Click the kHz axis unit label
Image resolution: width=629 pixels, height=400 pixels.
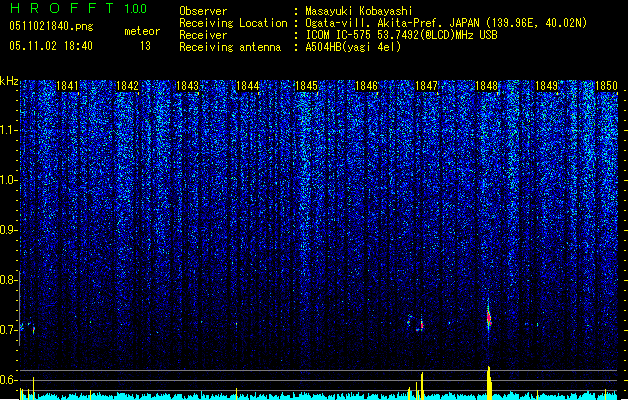point(9,81)
